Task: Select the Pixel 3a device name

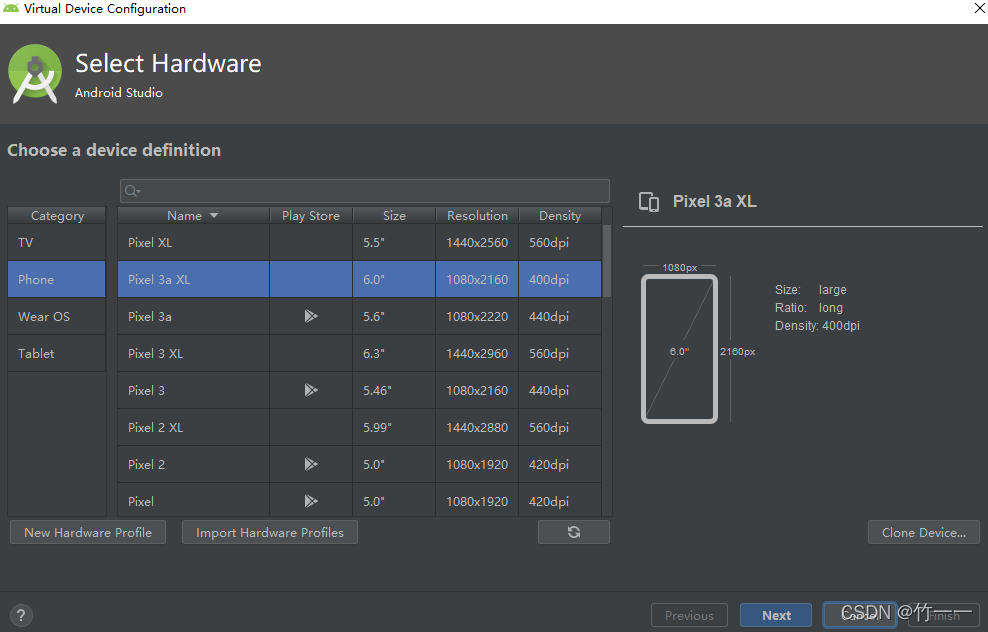Action: click(149, 316)
